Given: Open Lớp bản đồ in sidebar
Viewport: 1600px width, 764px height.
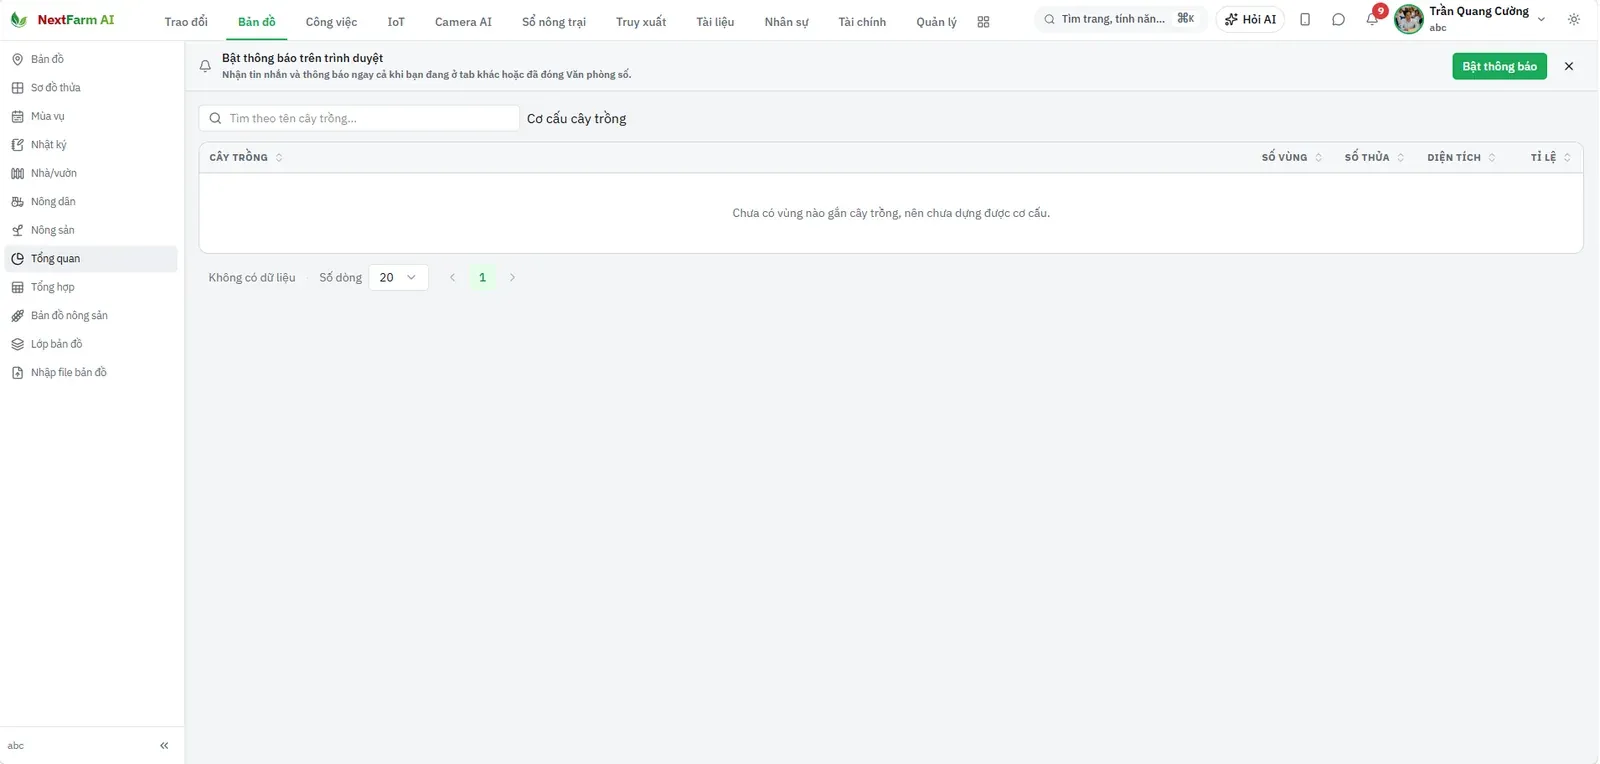Looking at the screenshot, I should [91, 344].
